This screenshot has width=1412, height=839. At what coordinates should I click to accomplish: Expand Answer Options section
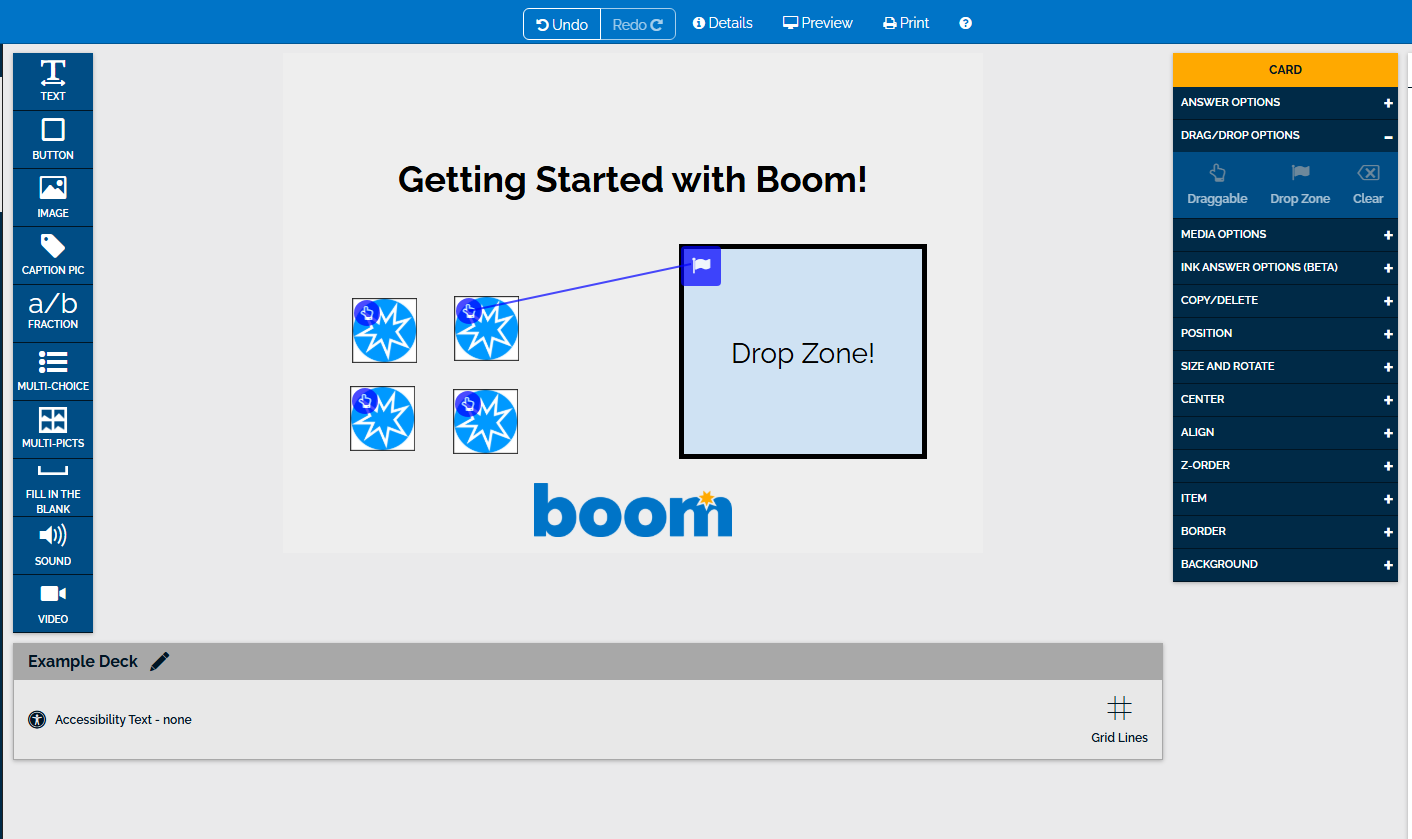click(1285, 102)
